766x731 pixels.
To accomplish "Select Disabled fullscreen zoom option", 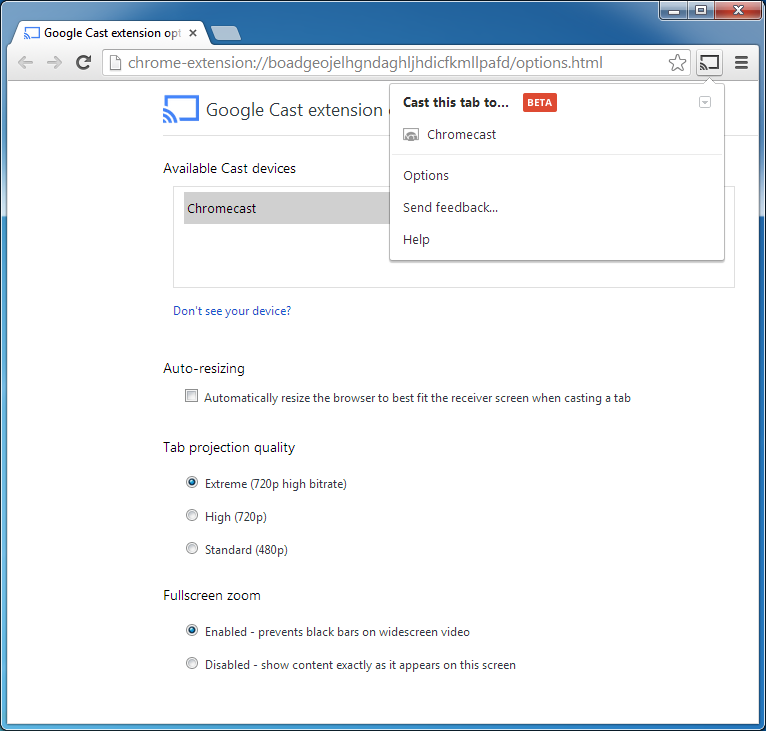I will click(192, 663).
